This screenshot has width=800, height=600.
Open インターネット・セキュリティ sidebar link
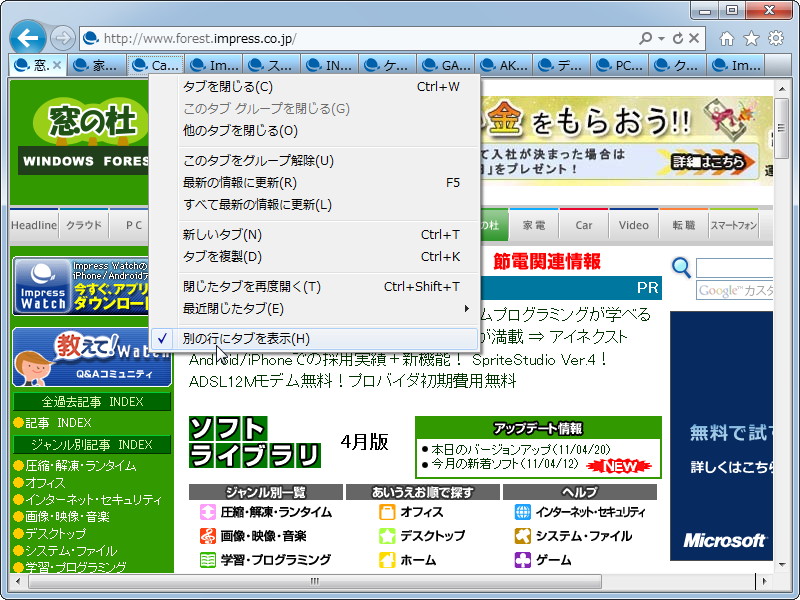93,499
